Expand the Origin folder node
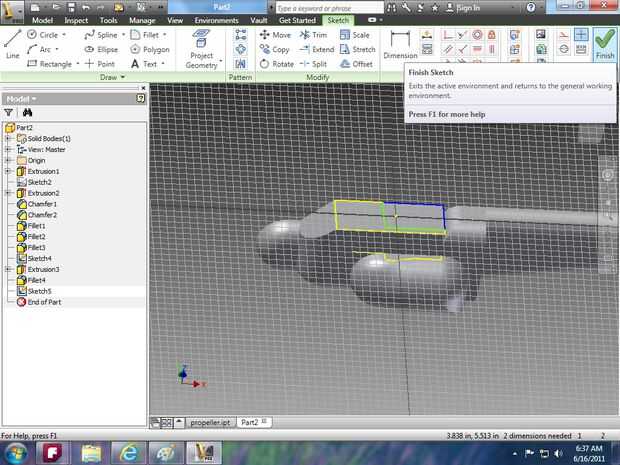Screen dimensions: 620x465 (x=8, y=160)
